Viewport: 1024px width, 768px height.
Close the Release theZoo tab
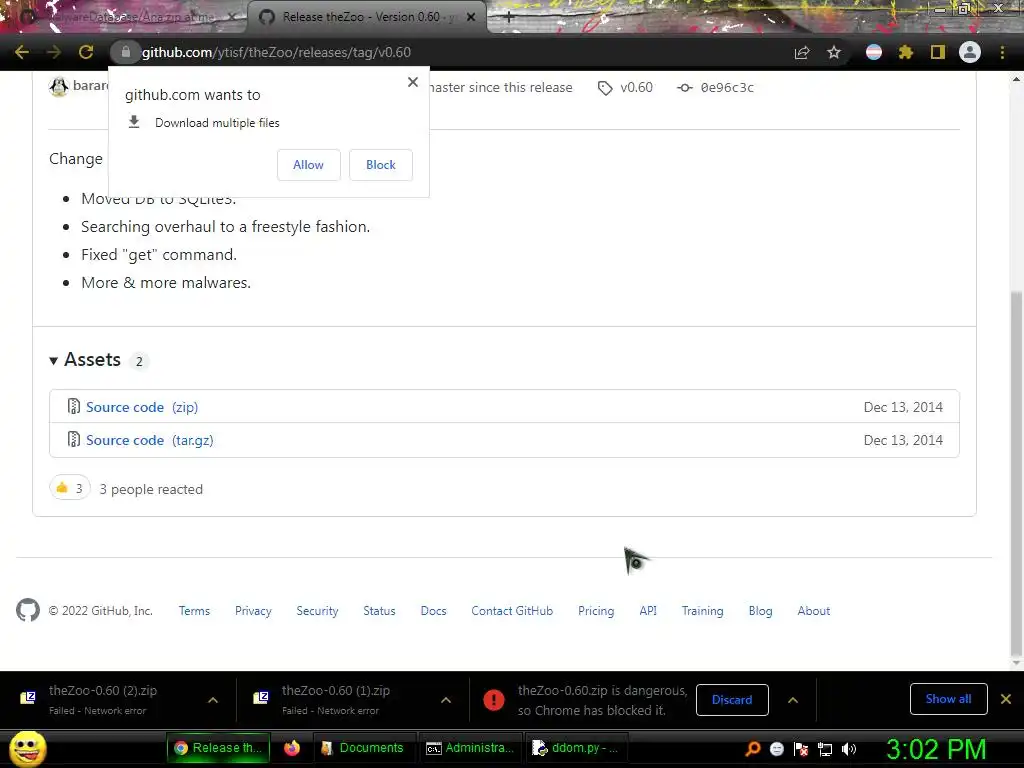point(471,17)
